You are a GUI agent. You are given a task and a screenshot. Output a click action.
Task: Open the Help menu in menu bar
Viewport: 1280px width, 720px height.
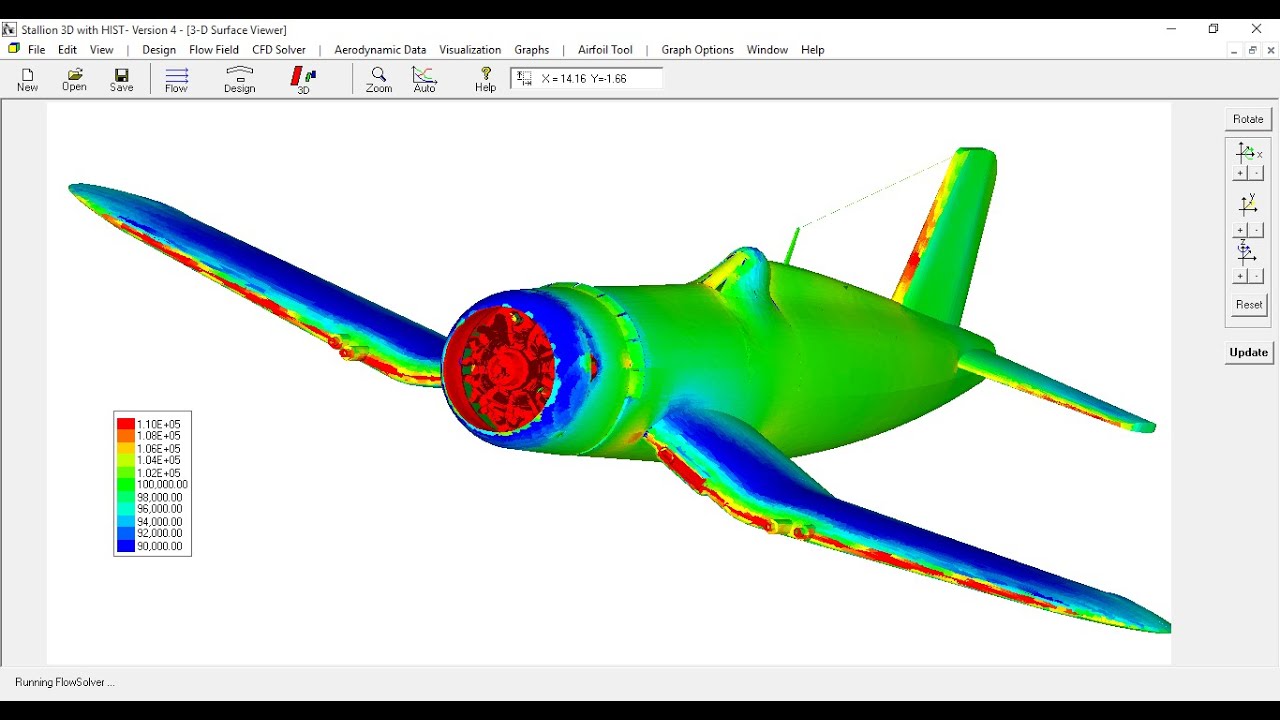click(812, 50)
